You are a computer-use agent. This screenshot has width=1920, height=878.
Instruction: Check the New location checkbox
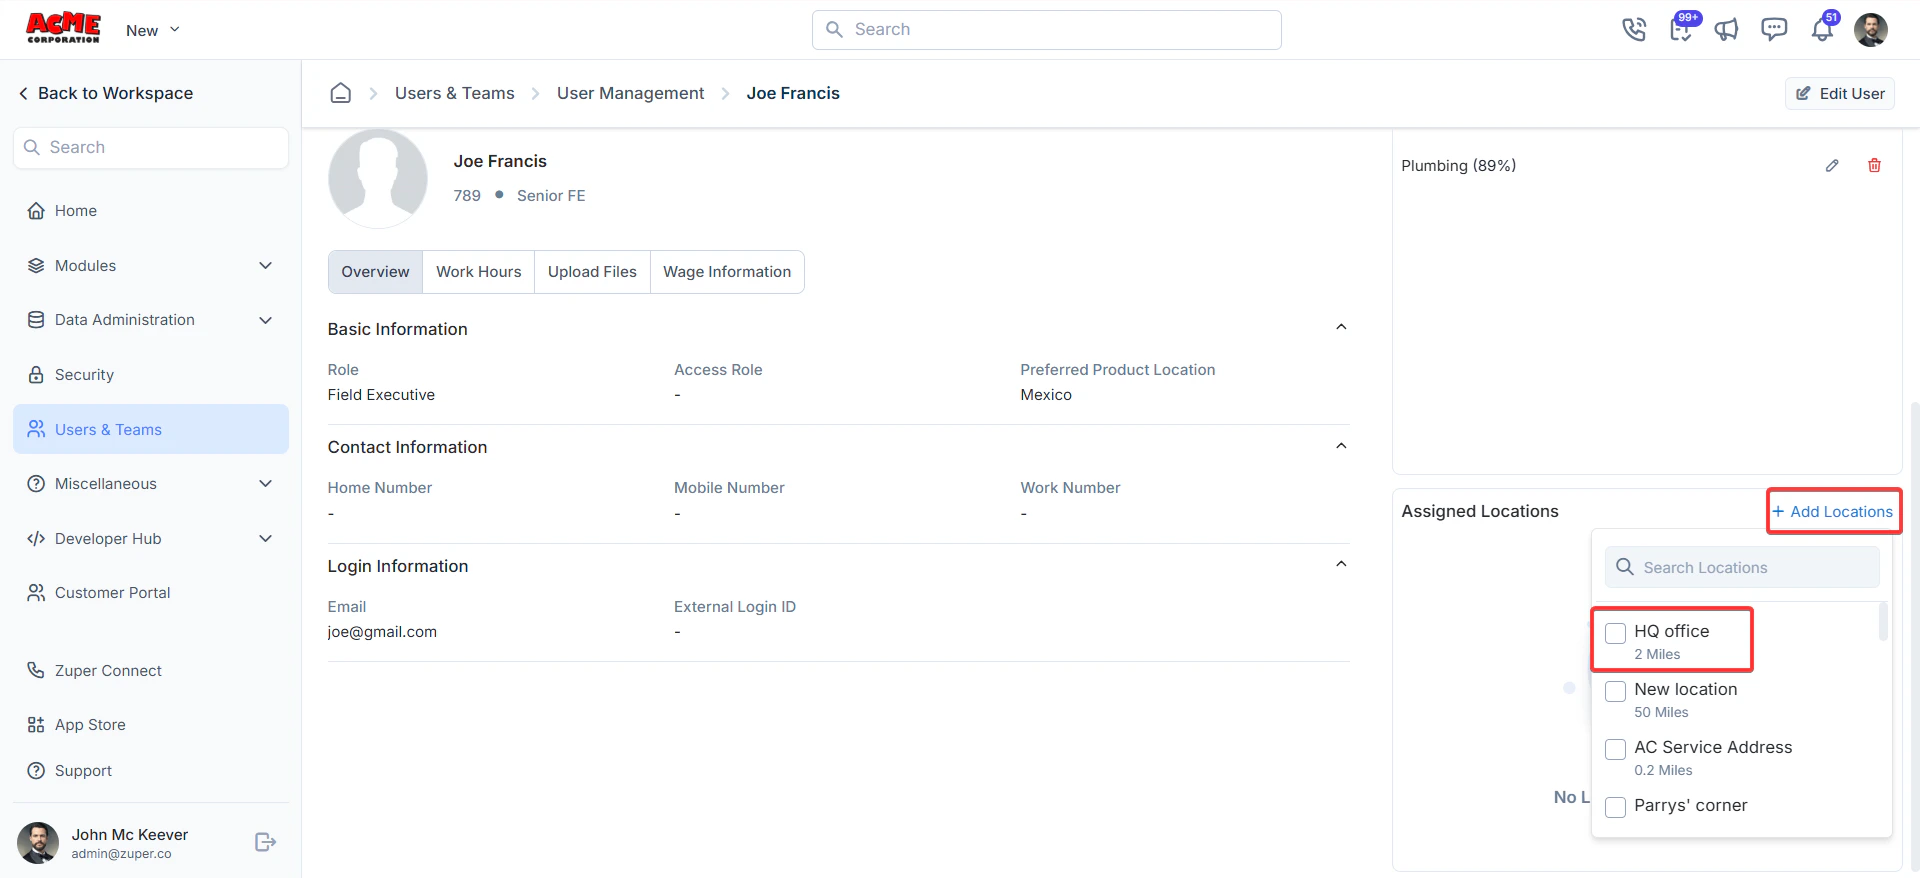point(1615,691)
